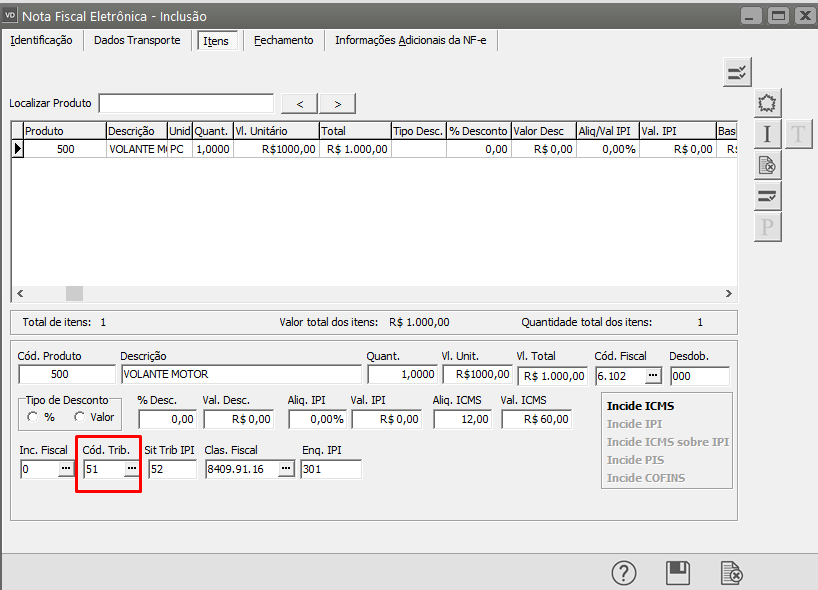Open the Clas. Fiscal lookup ellipsis button
The image size is (818, 590).
(x=285, y=469)
